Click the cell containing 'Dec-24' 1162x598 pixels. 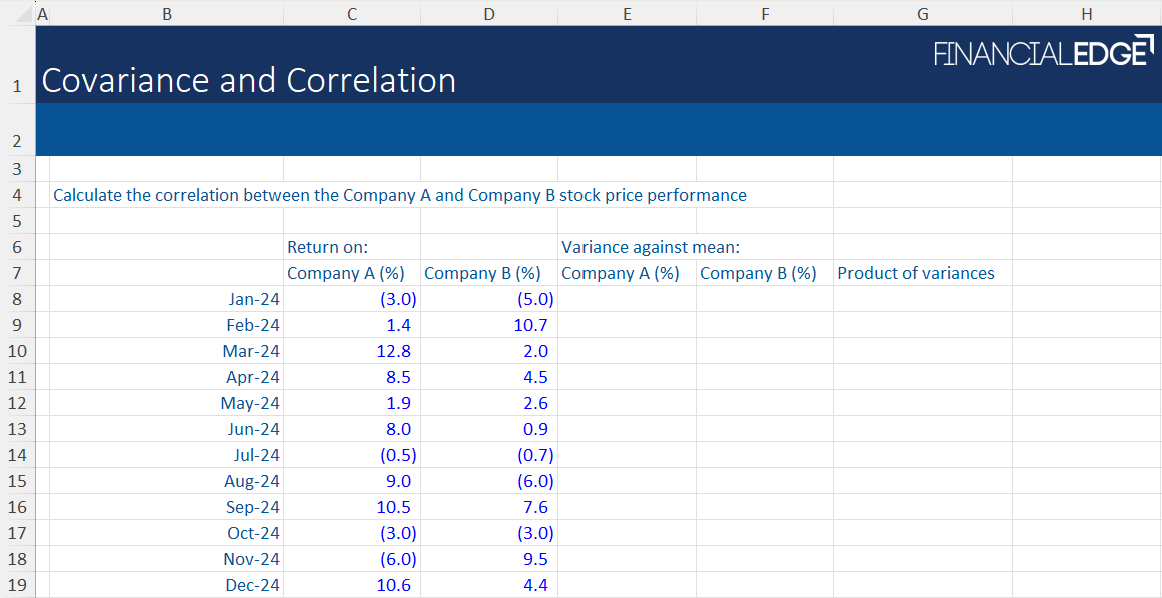(253, 585)
